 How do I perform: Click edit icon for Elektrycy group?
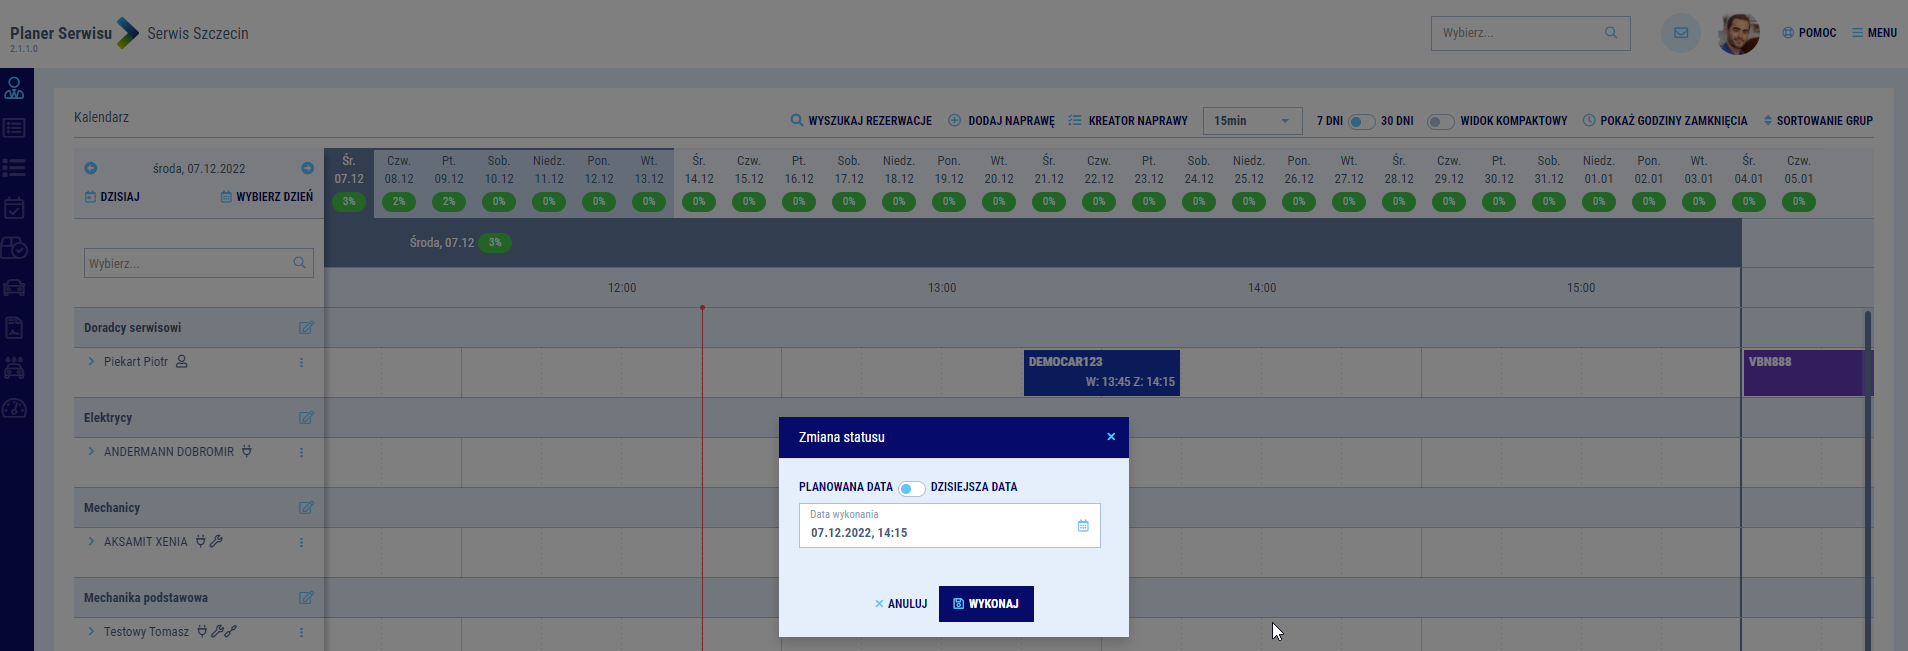pos(306,418)
